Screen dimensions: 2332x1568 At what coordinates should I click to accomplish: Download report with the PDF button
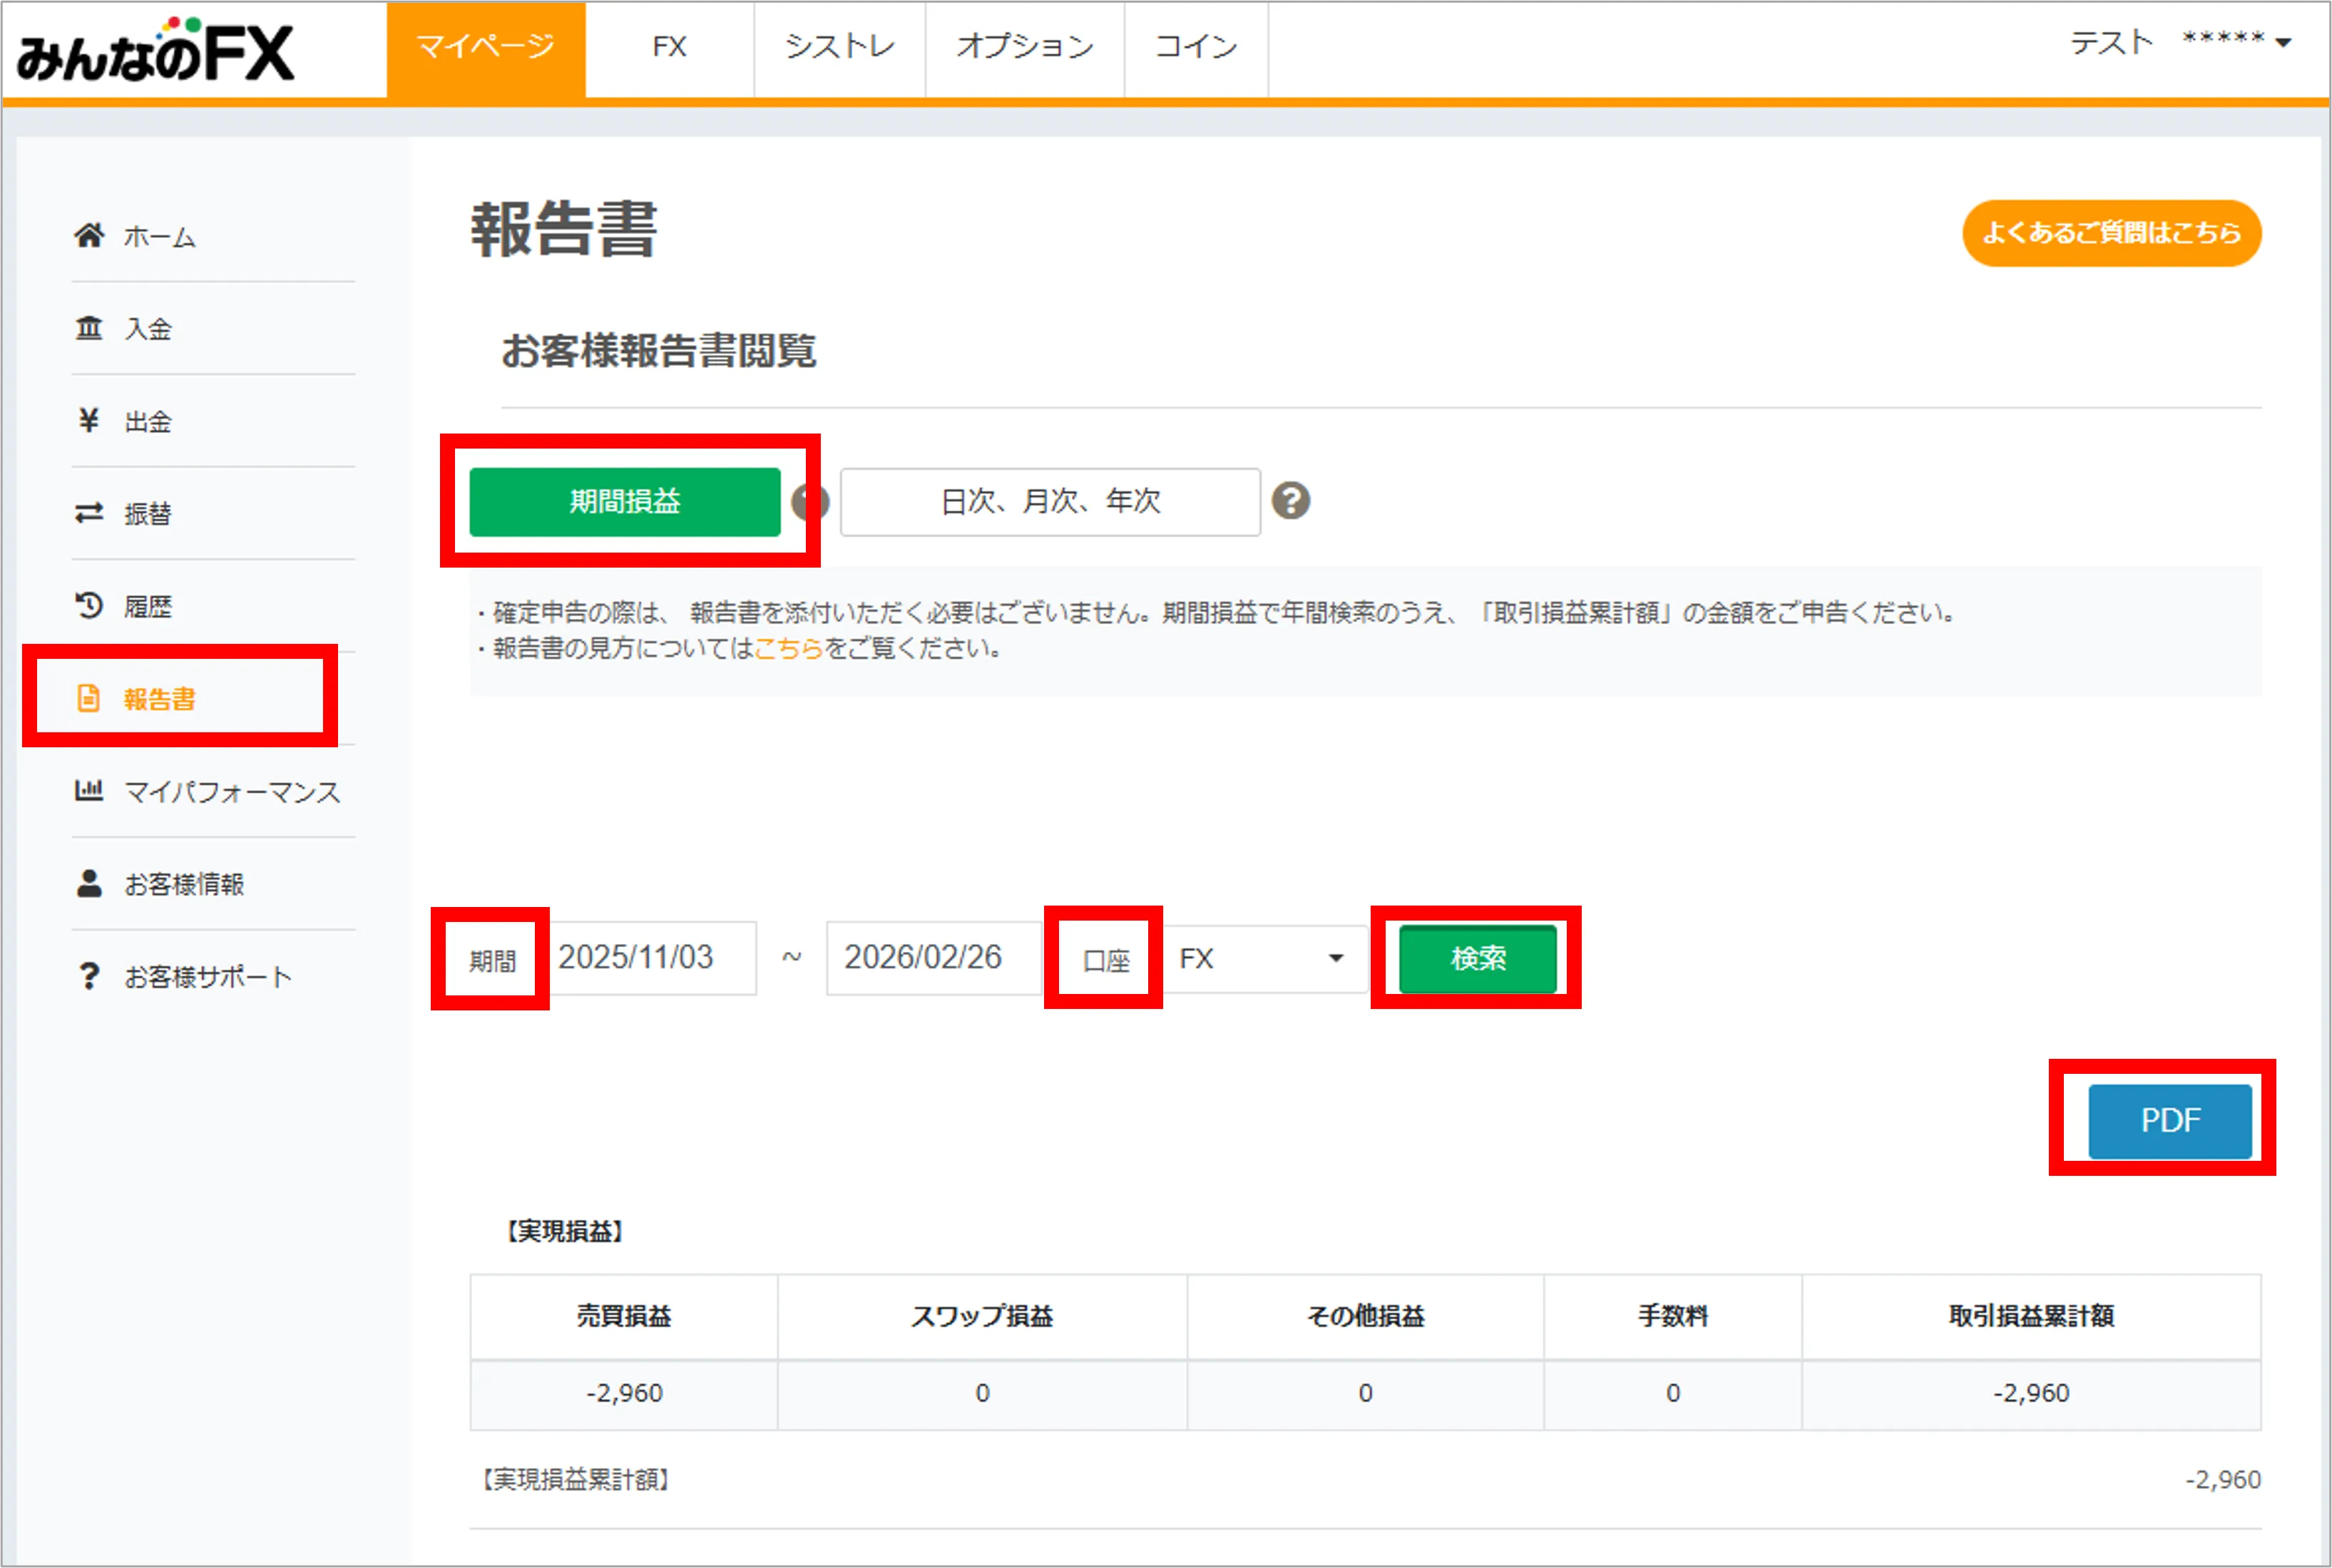pos(2169,1120)
